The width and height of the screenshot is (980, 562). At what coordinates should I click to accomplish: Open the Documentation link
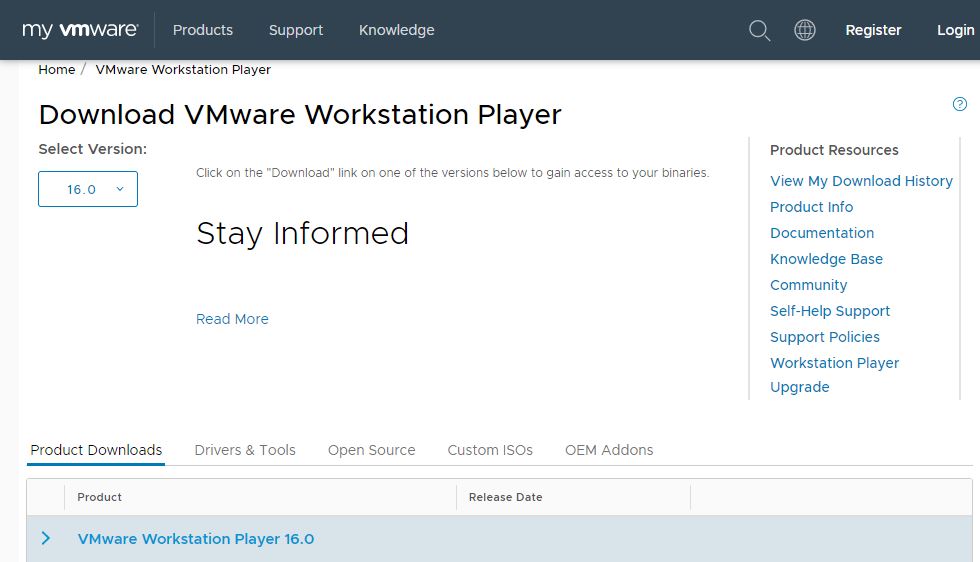tap(822, 233)
